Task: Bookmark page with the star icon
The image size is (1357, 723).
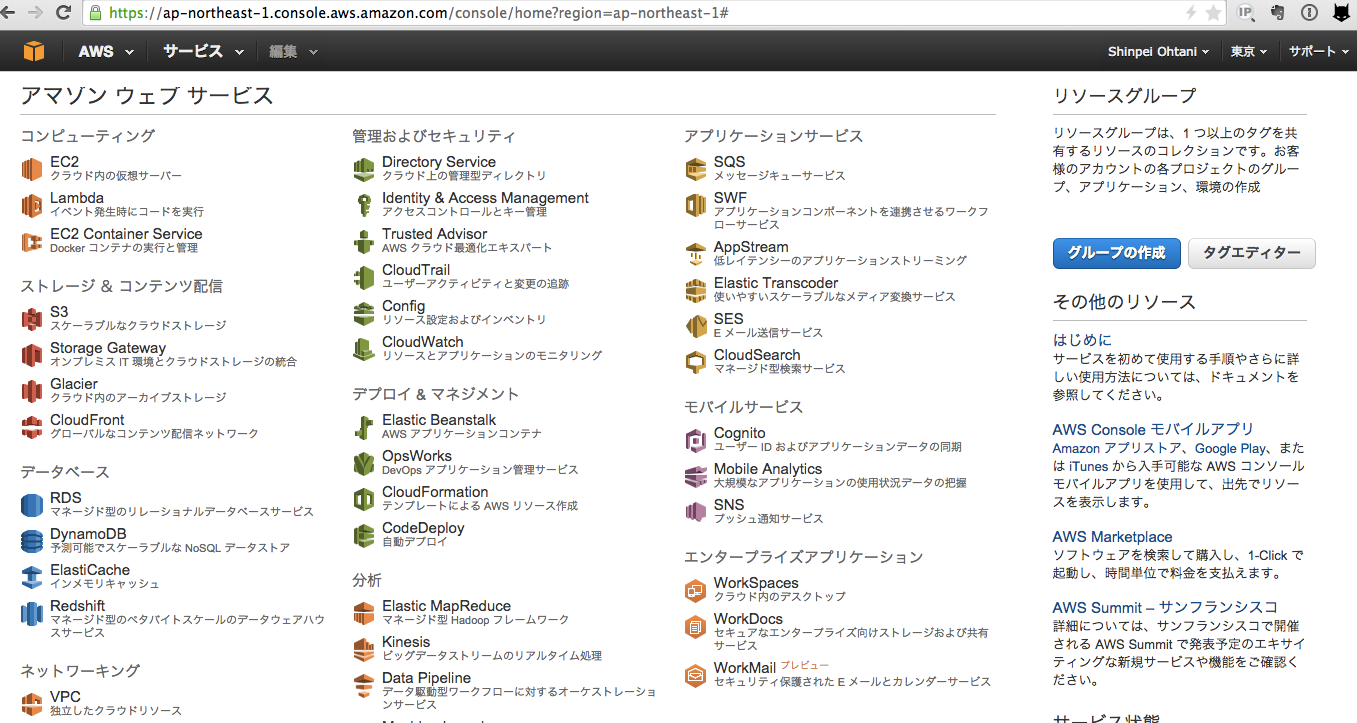Action: 1213,13
